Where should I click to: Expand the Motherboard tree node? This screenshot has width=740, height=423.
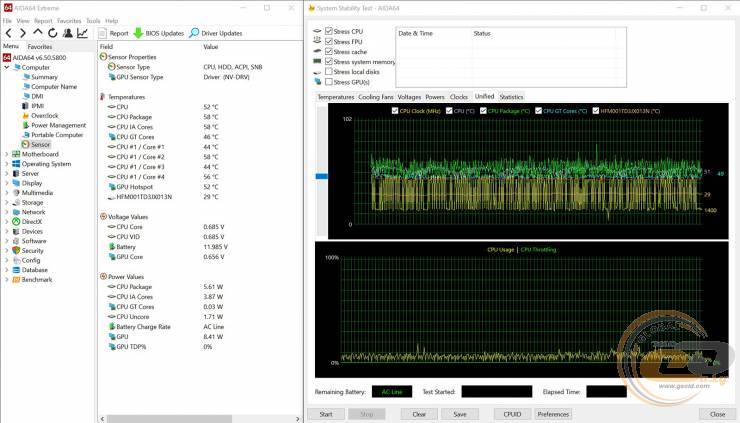pos(7,154)
